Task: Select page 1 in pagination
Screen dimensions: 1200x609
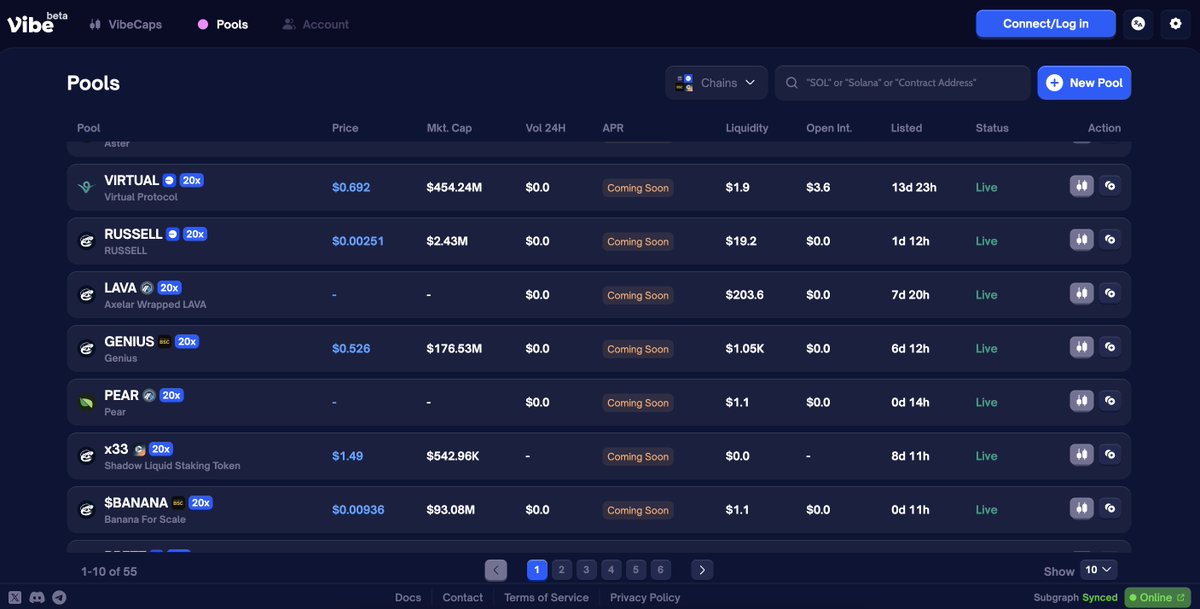Action: tap(537, 570)
